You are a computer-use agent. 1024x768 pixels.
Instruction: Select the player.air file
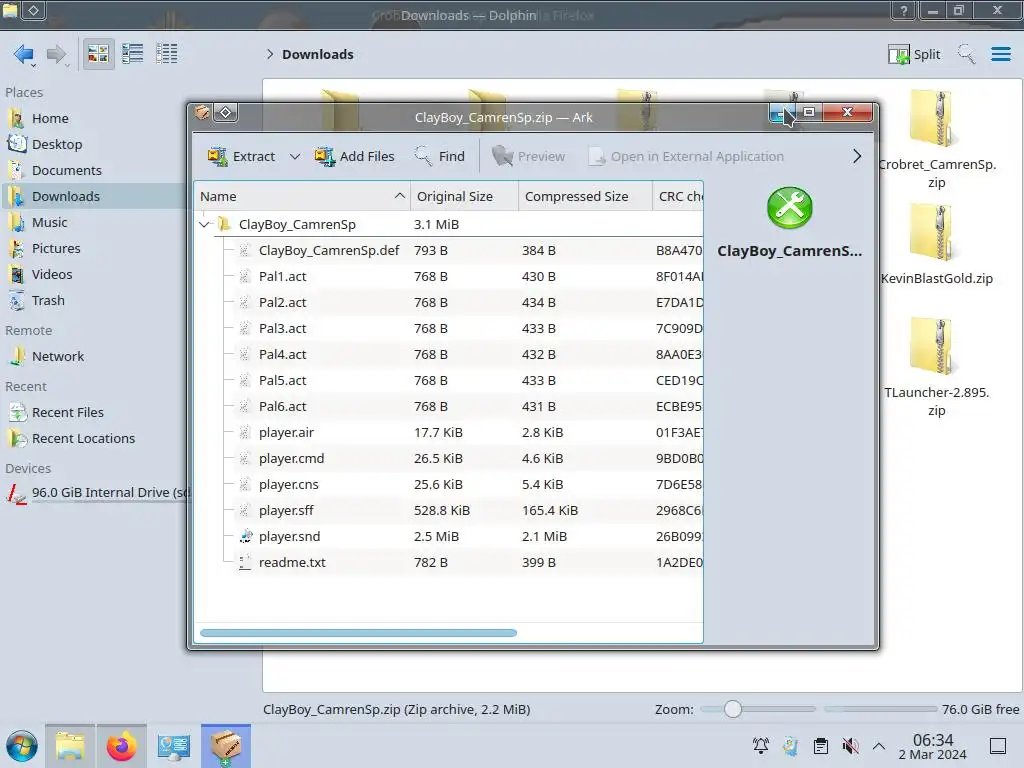448,433
